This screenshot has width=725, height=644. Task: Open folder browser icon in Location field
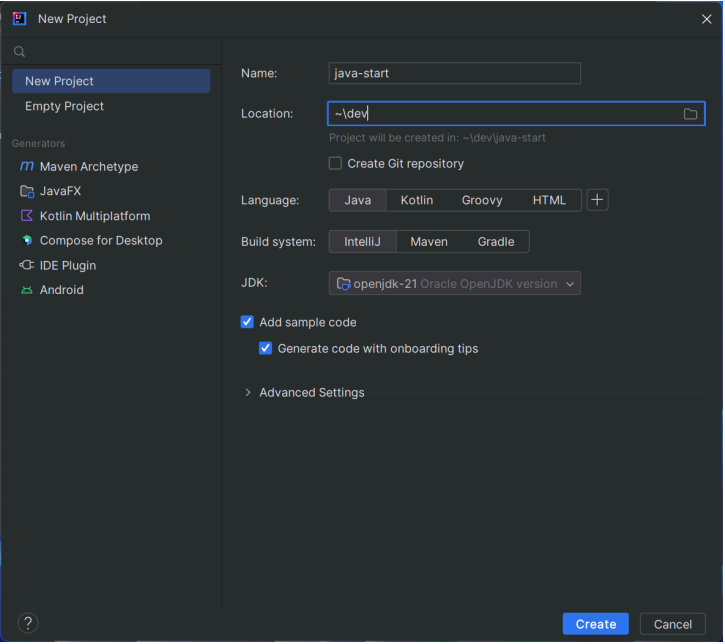pyautogui.click(x=690, y=114)
